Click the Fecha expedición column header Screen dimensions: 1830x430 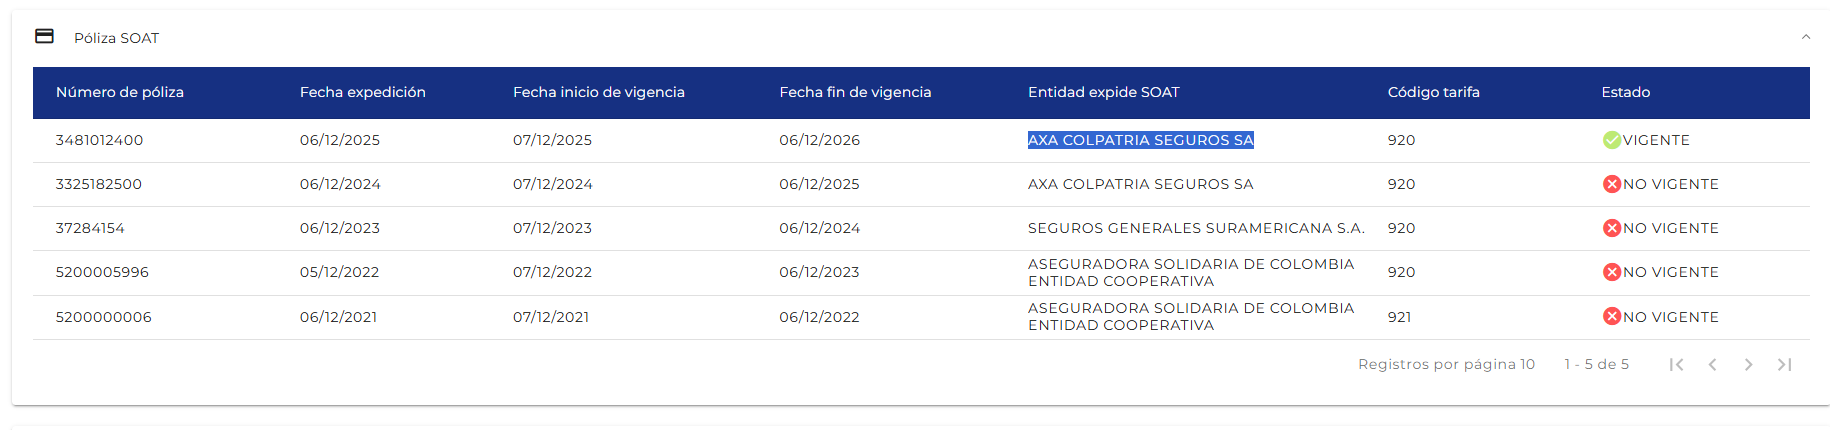point(362,92)
